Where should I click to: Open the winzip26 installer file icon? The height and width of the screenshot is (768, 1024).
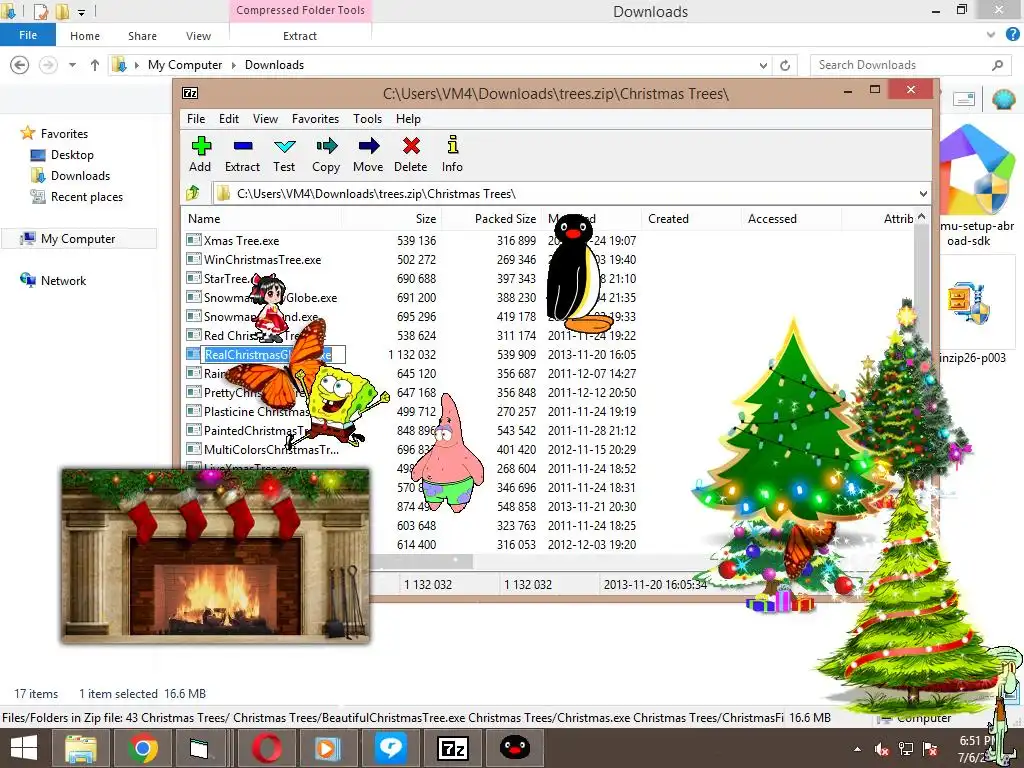coord(970,306)
